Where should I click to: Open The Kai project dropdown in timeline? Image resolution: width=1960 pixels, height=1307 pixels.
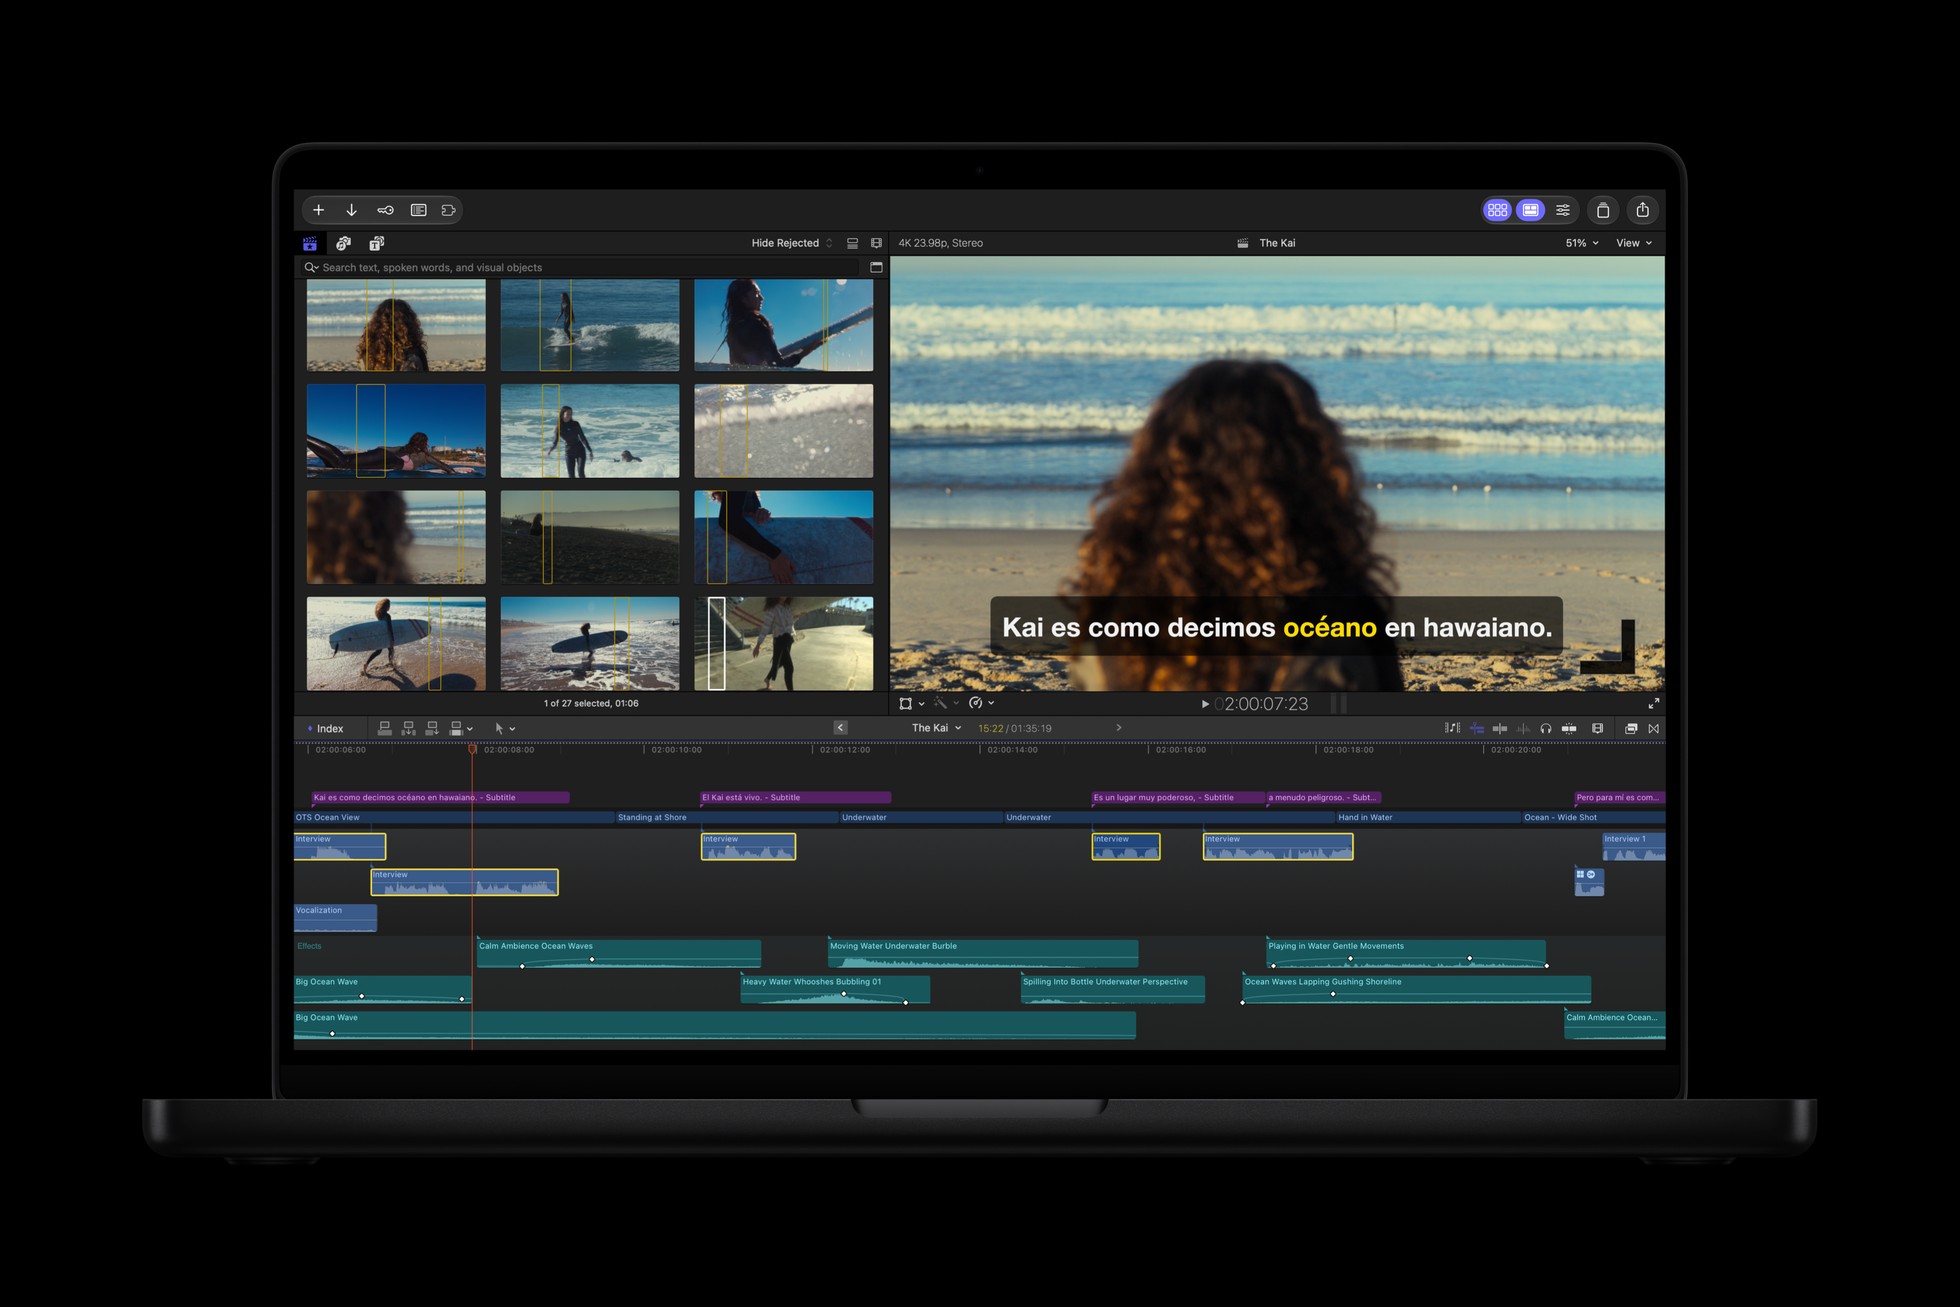[936, 728]
